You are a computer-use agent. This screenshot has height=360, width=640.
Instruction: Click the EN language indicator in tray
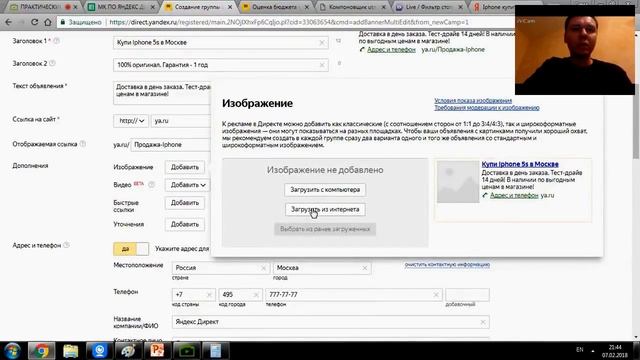coord(580,350)
